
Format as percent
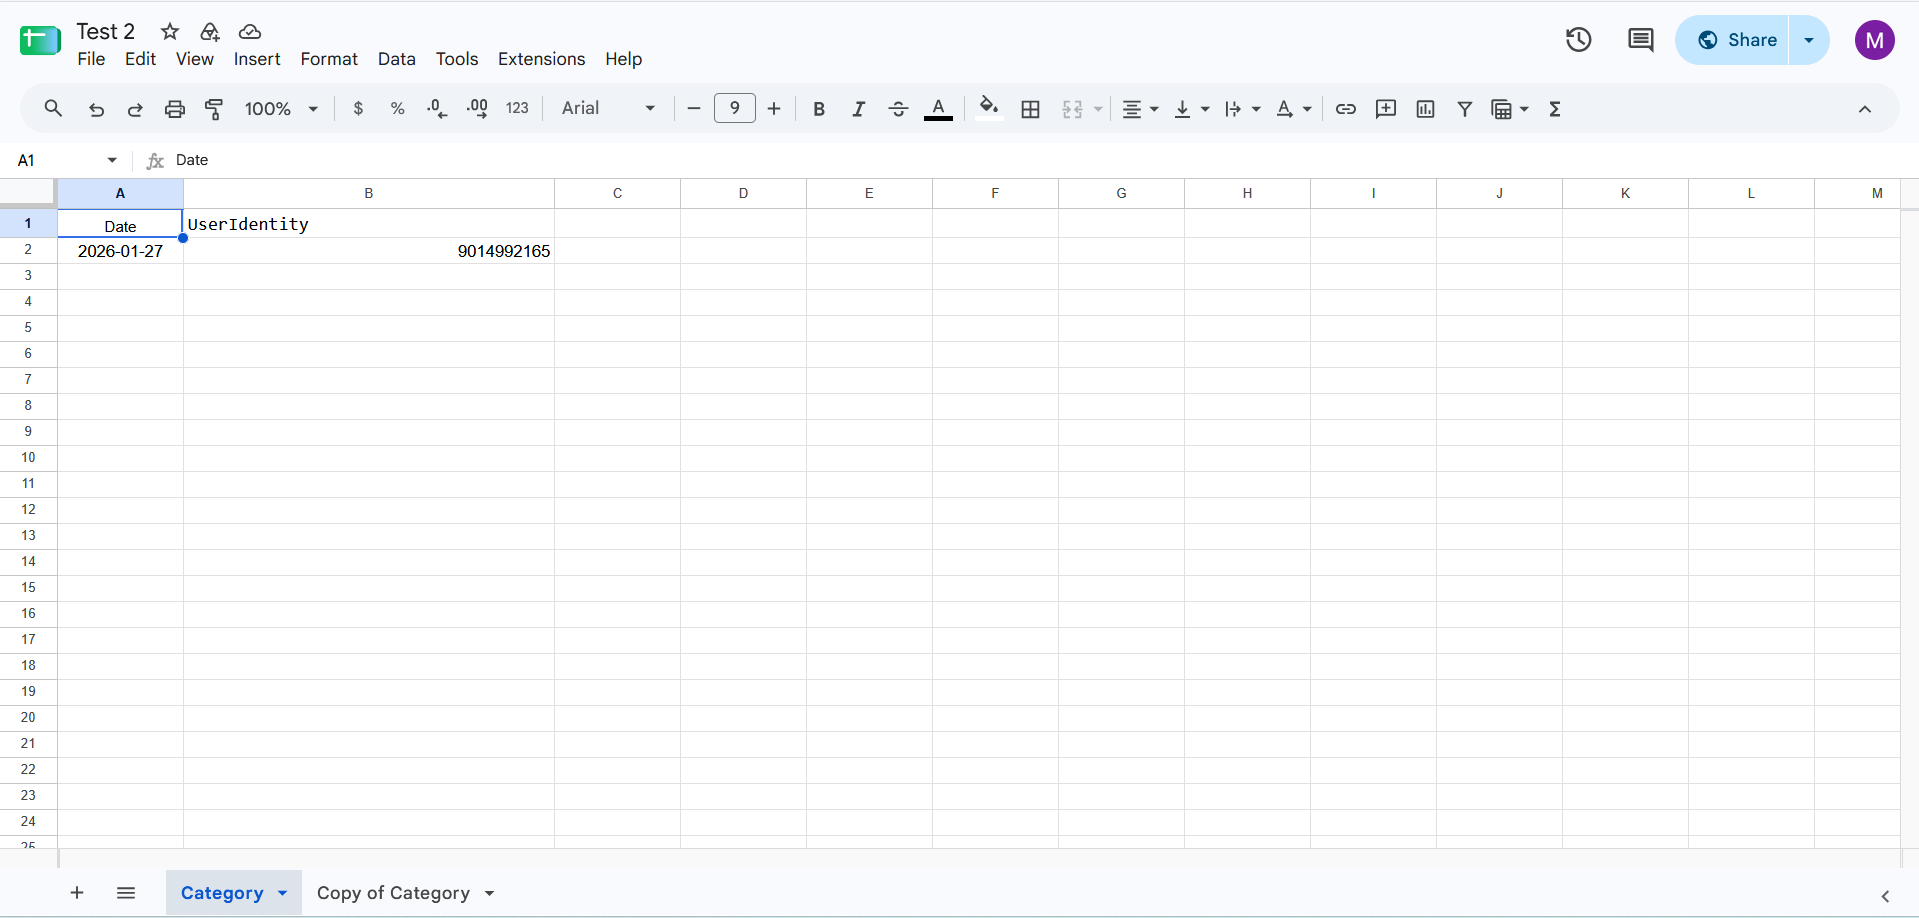tap(397, 109)
